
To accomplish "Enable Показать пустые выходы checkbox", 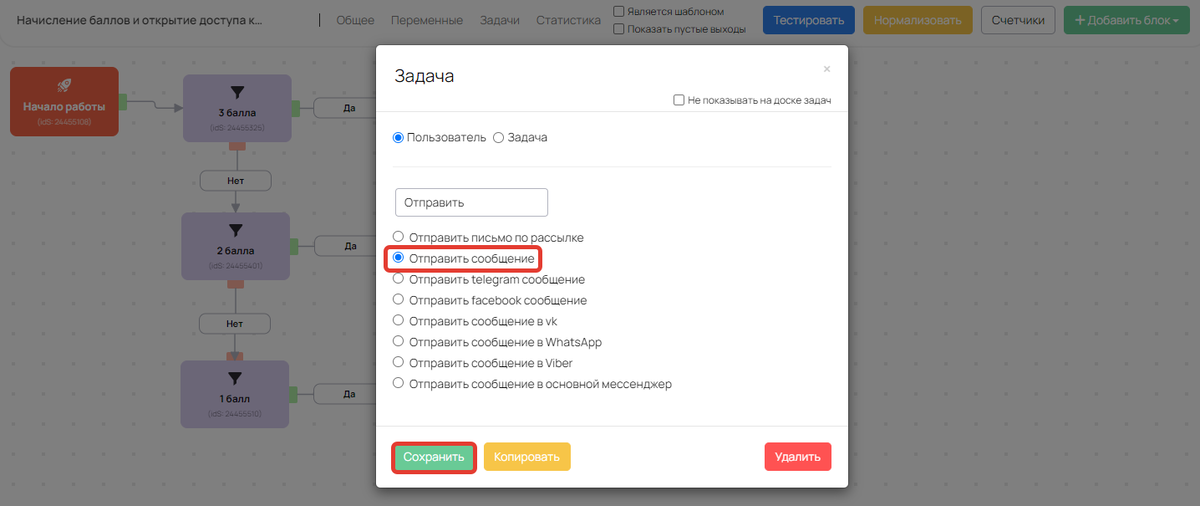I will (x=619, y=29).
